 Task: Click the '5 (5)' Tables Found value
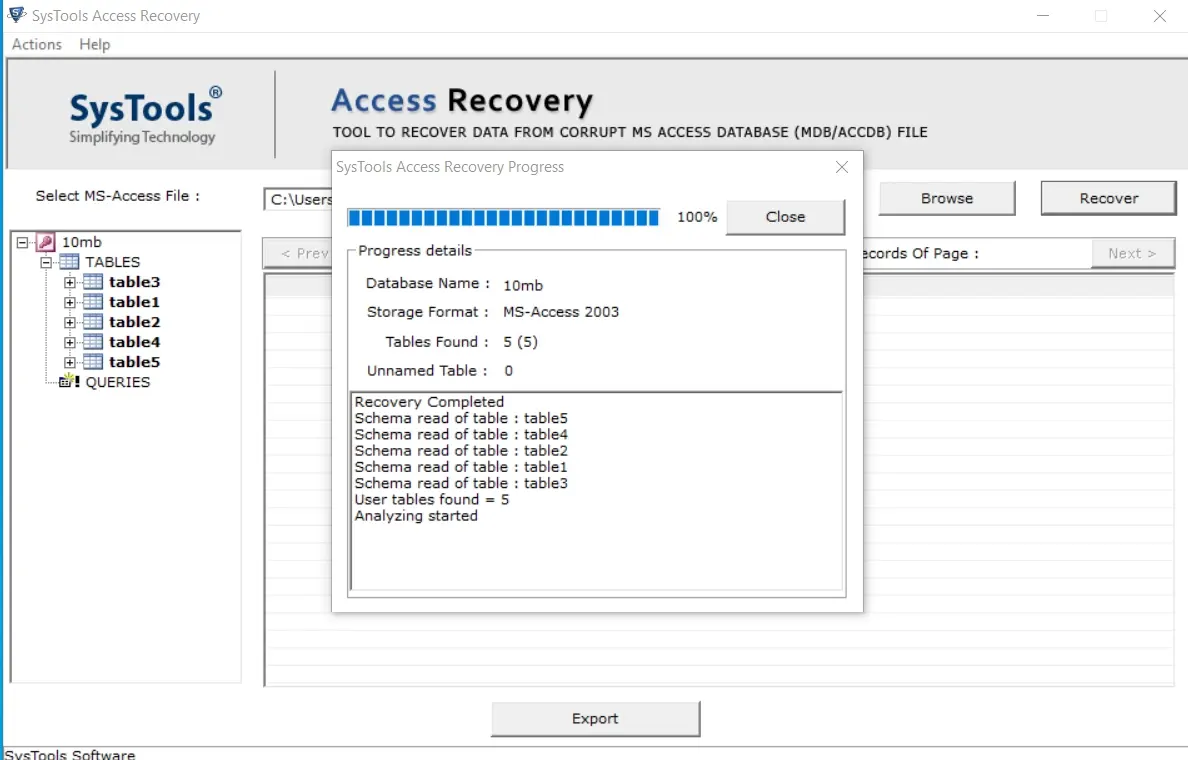click(x=520, y=342)
